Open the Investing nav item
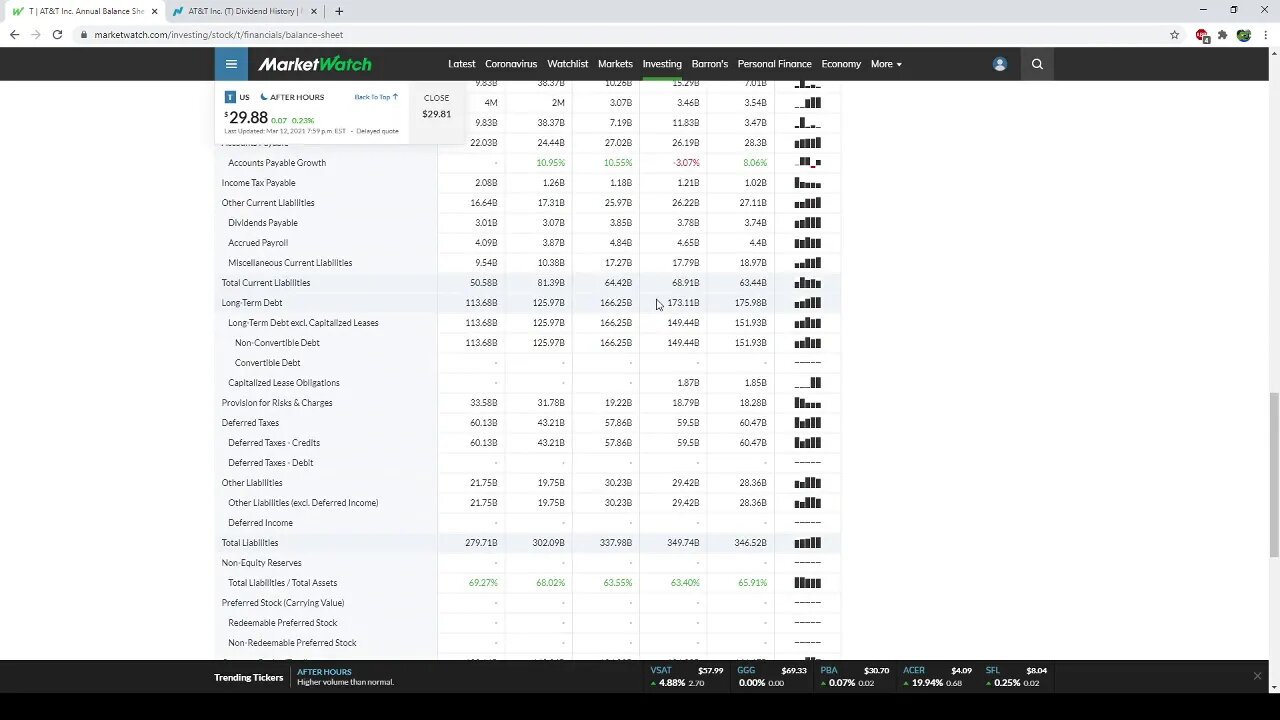The image size is (1280, 720). (662, 64)
